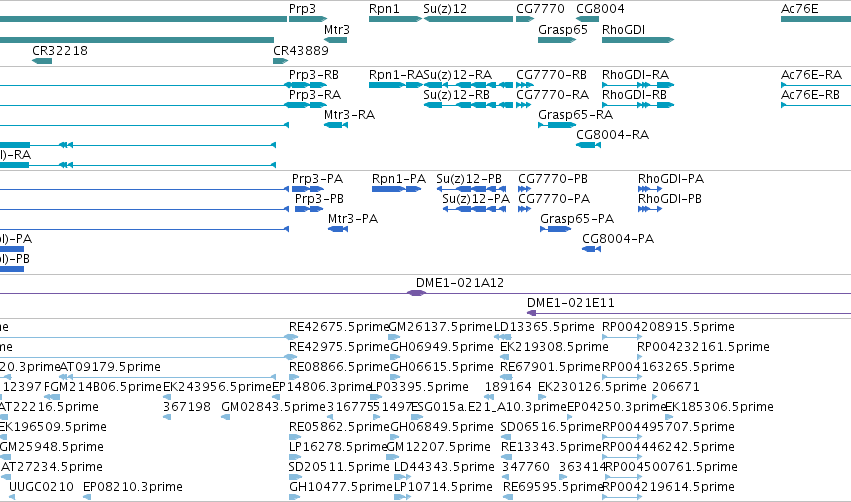851x502 pixels.
Task: Open the Su(z)12-RB transcript label
Action: click(x=456, y=94)
